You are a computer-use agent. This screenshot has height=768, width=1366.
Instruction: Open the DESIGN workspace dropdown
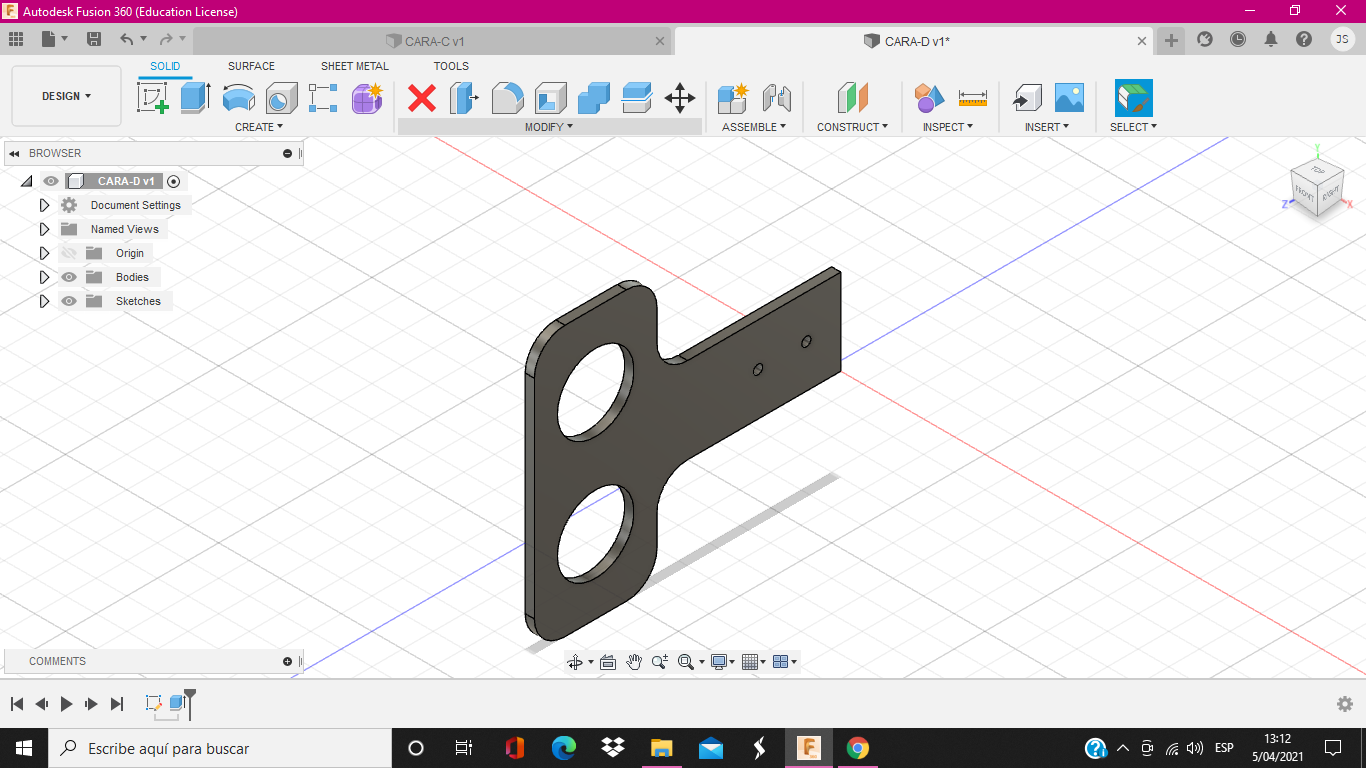(66, 96)
